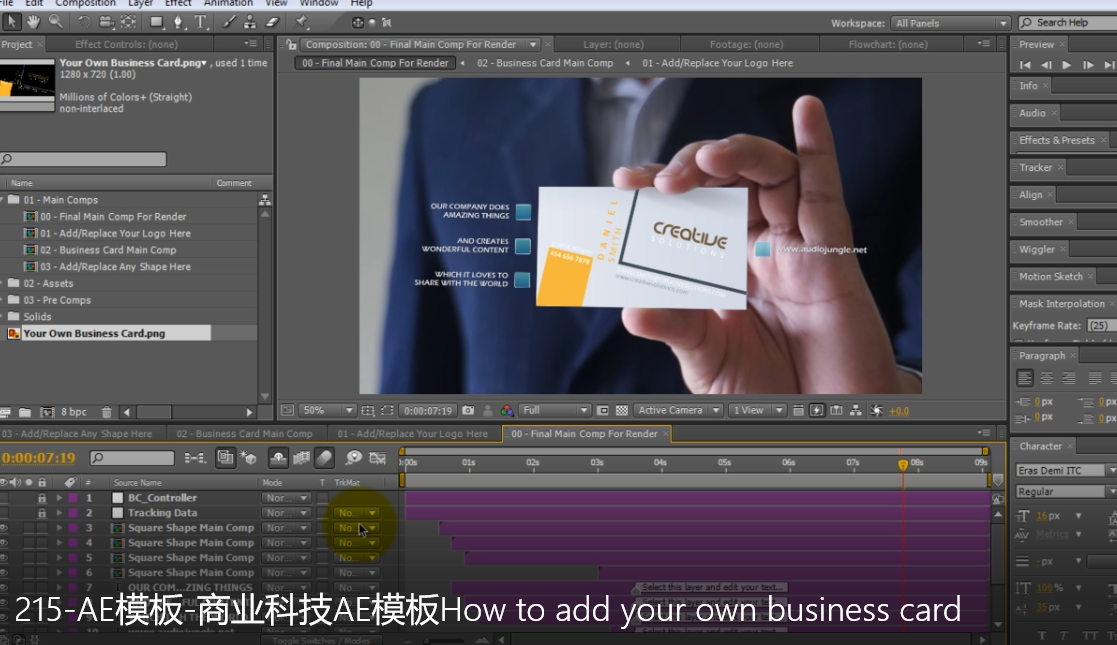1117x645 pixels.
Task: Open the Animation menu
Action: [228, 4]
